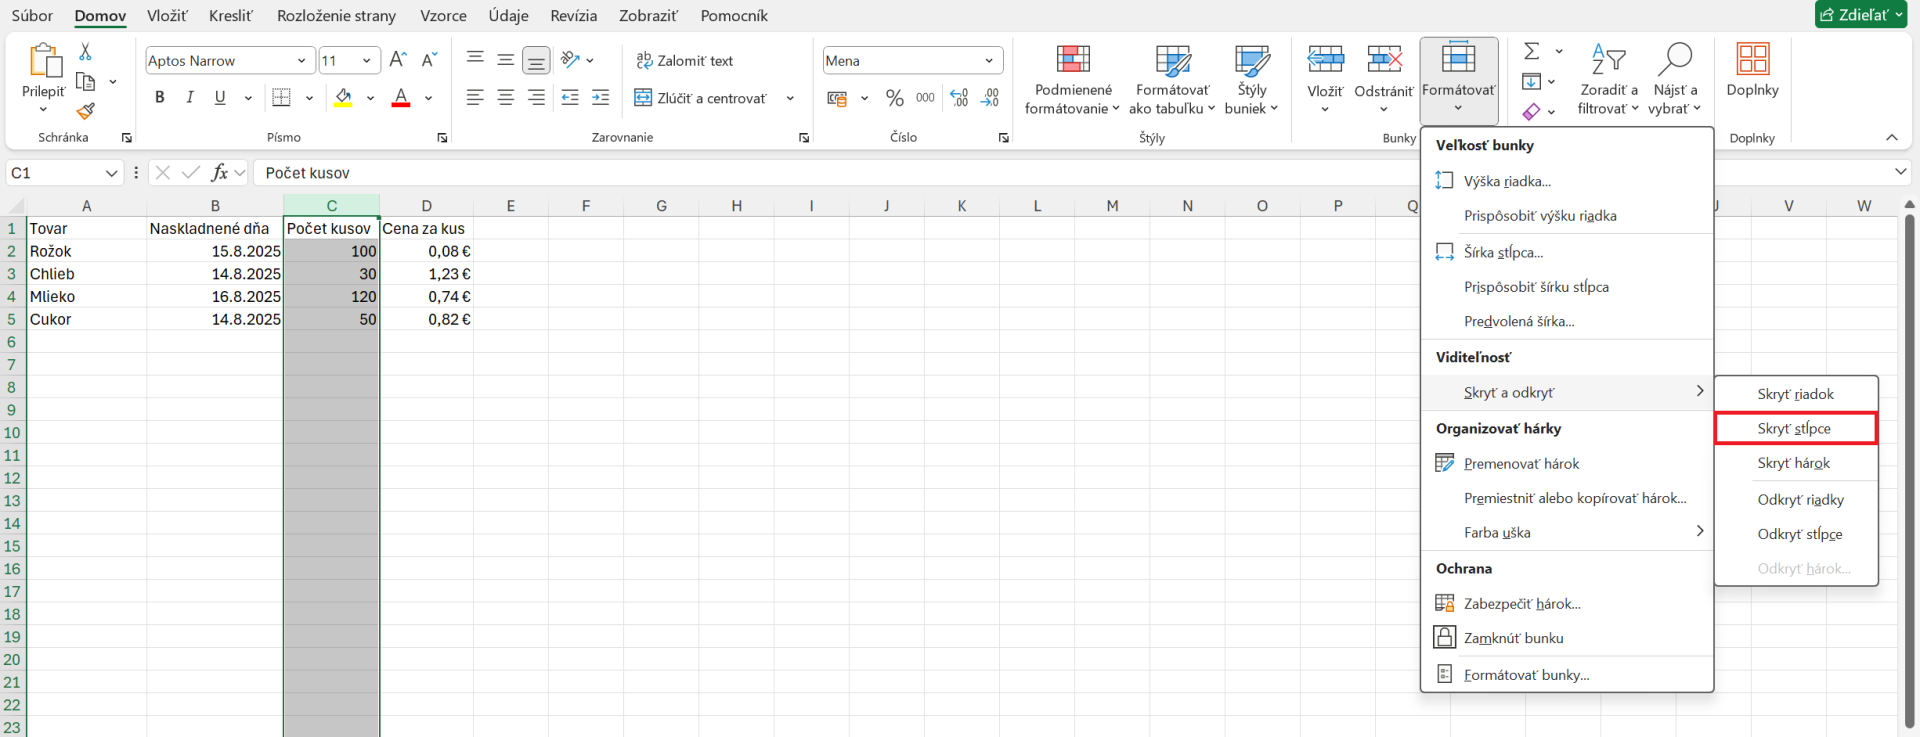The height and width of the screenshot is (737, 1920).
Task: Click the Copy icon
Action: [86, 81]
